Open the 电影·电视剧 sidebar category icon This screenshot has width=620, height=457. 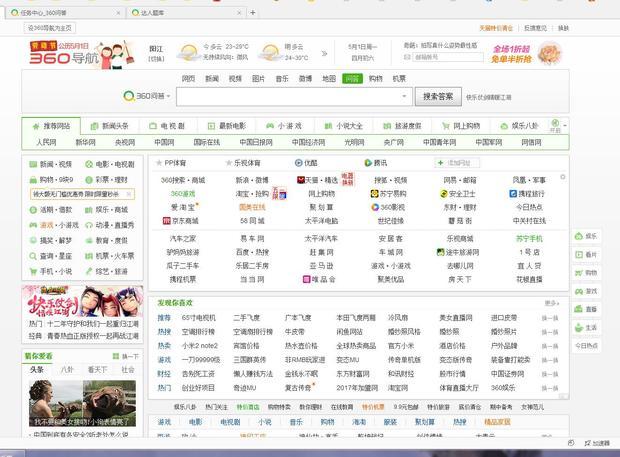pyautogui.click(x=89, y=164)
